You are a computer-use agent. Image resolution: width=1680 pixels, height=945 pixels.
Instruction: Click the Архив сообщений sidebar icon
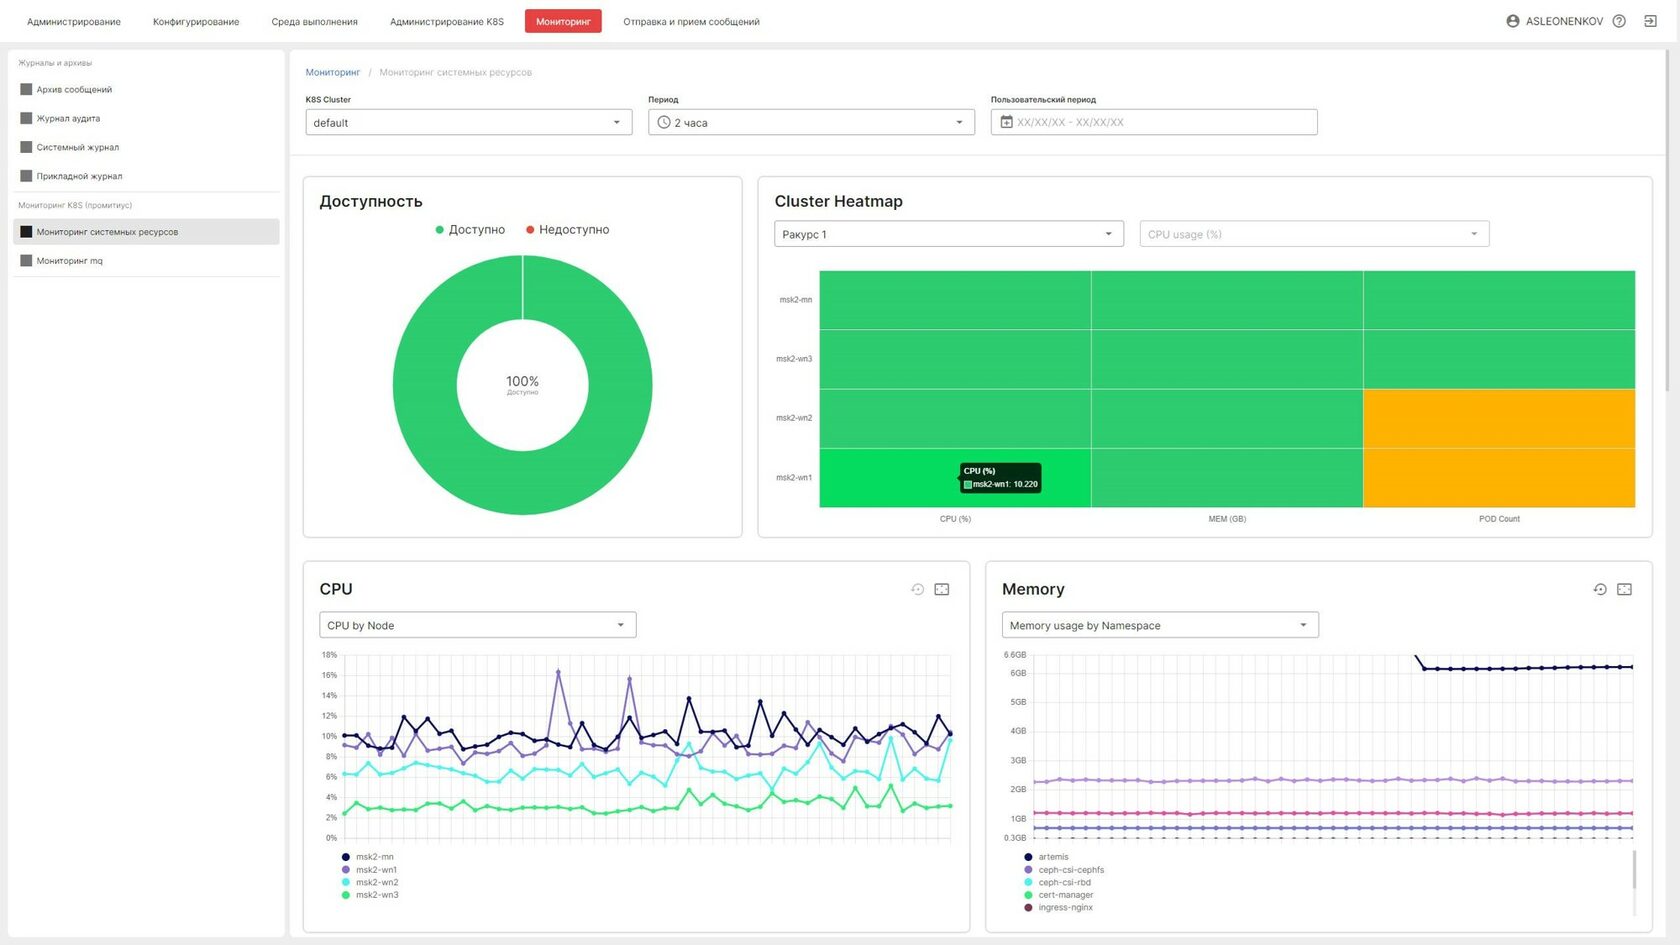[x=26, y=89]
